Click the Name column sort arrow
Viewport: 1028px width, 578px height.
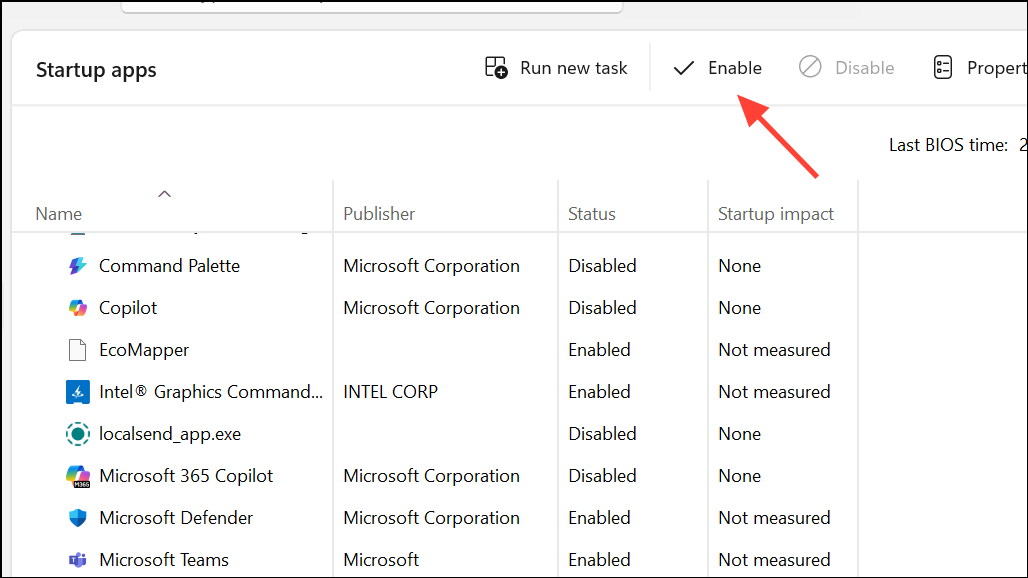[x=164, y=193]
